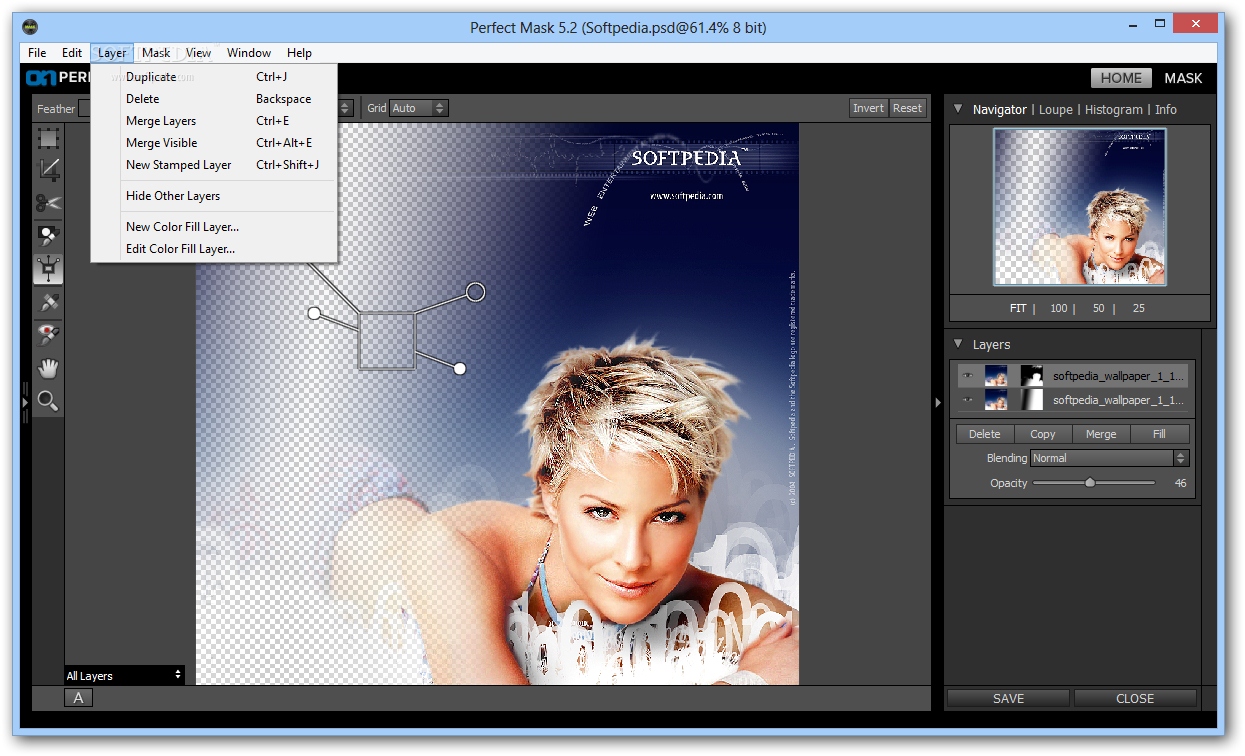Choose Edit Color Fill Layer...
This screenshot has width=1245, height=756.
214,249
